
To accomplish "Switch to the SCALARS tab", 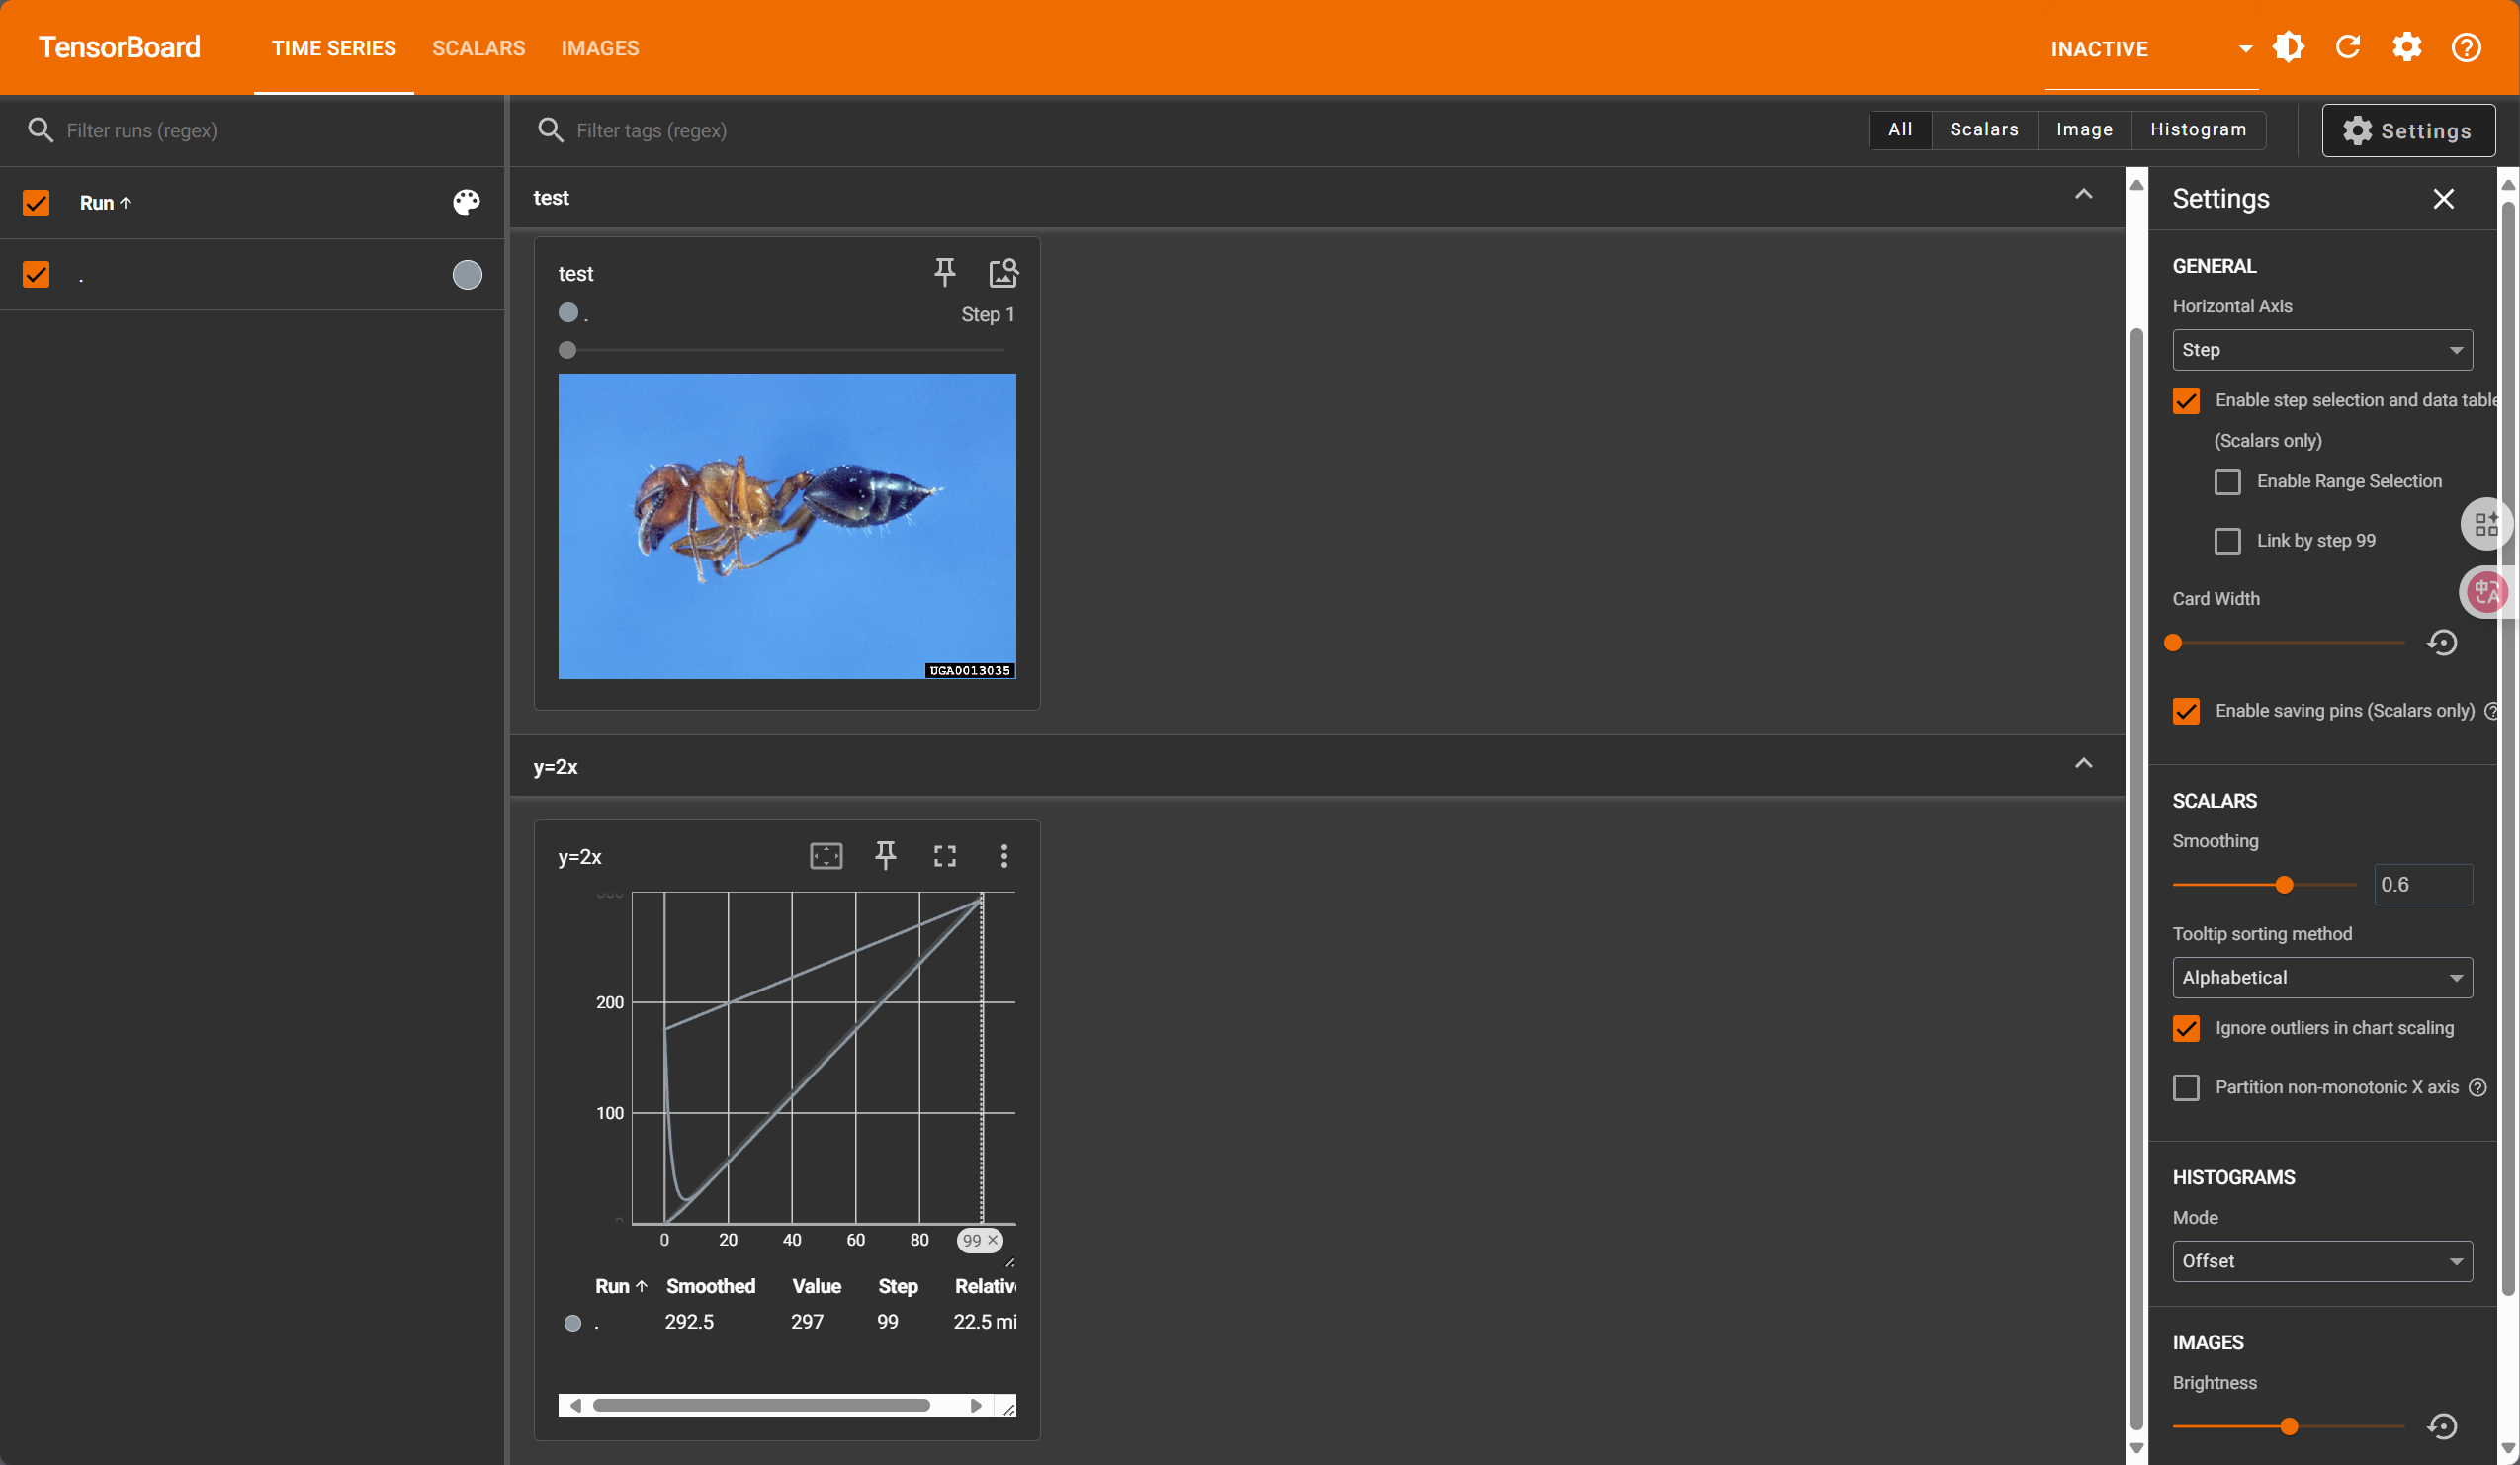I will click(478, 48).
